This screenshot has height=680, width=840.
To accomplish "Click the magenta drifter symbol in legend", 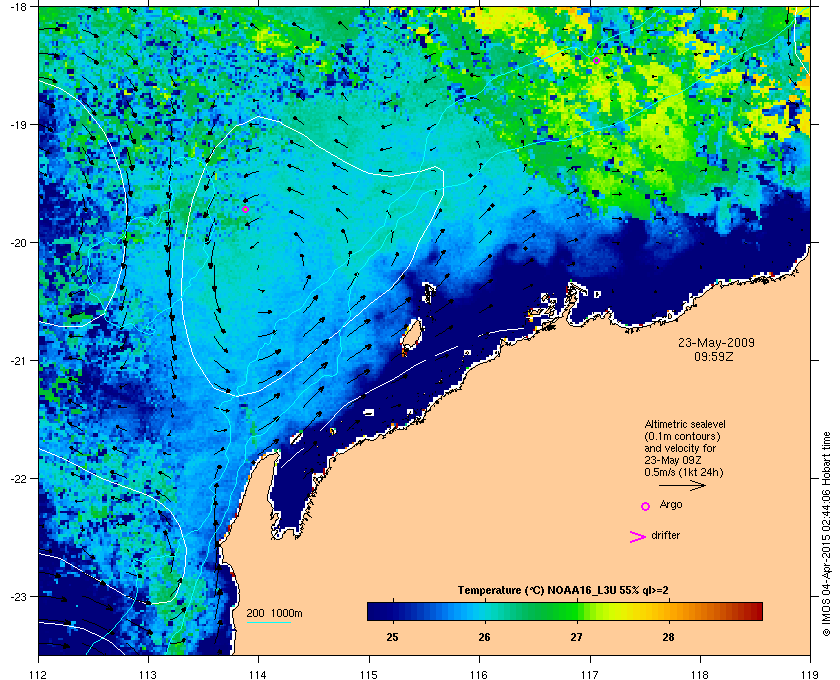I will 638,537.
